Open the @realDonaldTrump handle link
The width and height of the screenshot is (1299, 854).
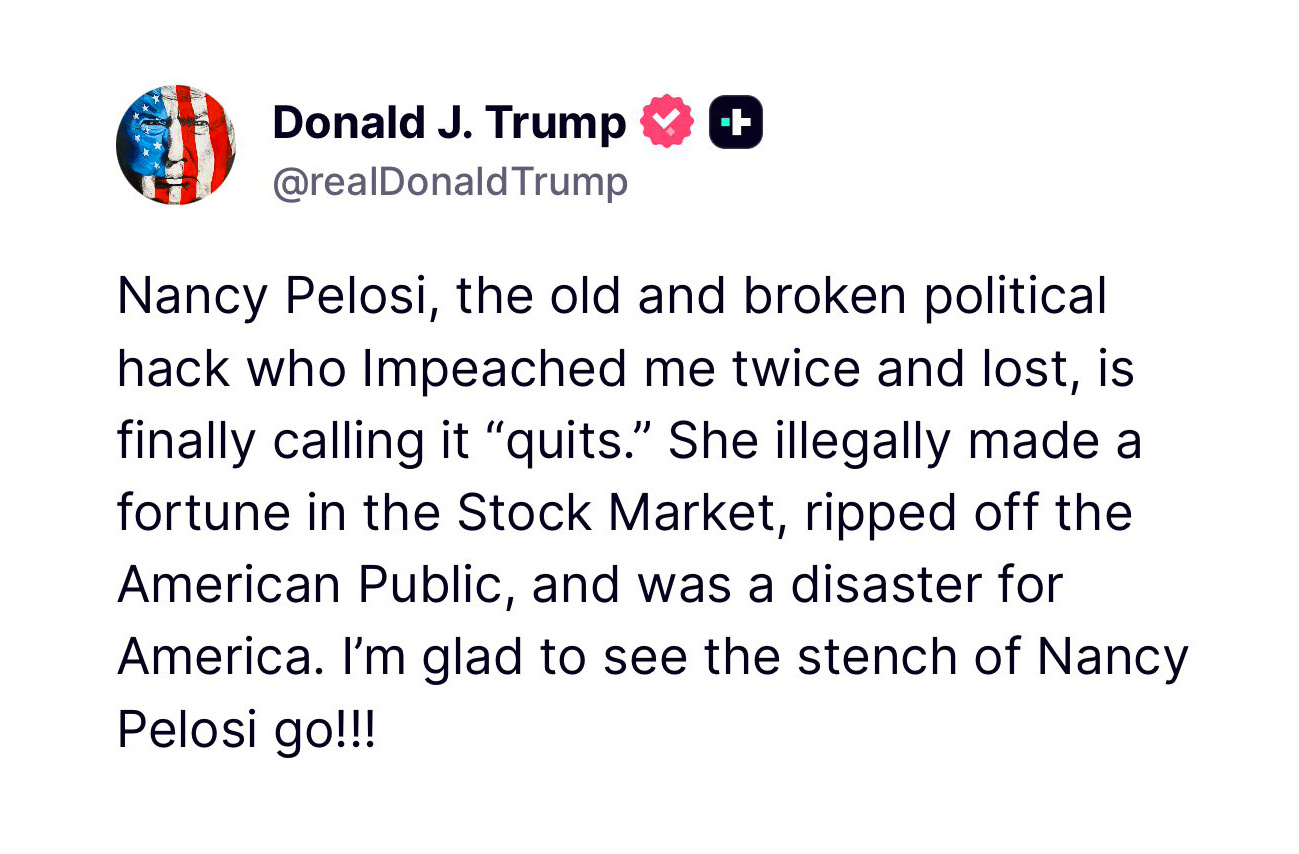(450, 183)
